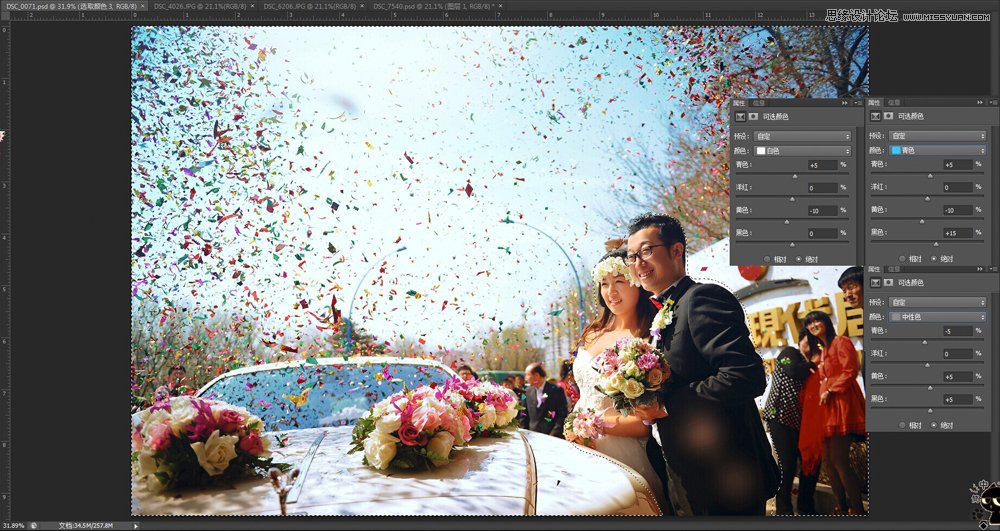Image resolution: width=1000 pixels, height=531 pixels.
Task: Select the 属性 tab in the 青色 panel
Action: coord(874,102)
